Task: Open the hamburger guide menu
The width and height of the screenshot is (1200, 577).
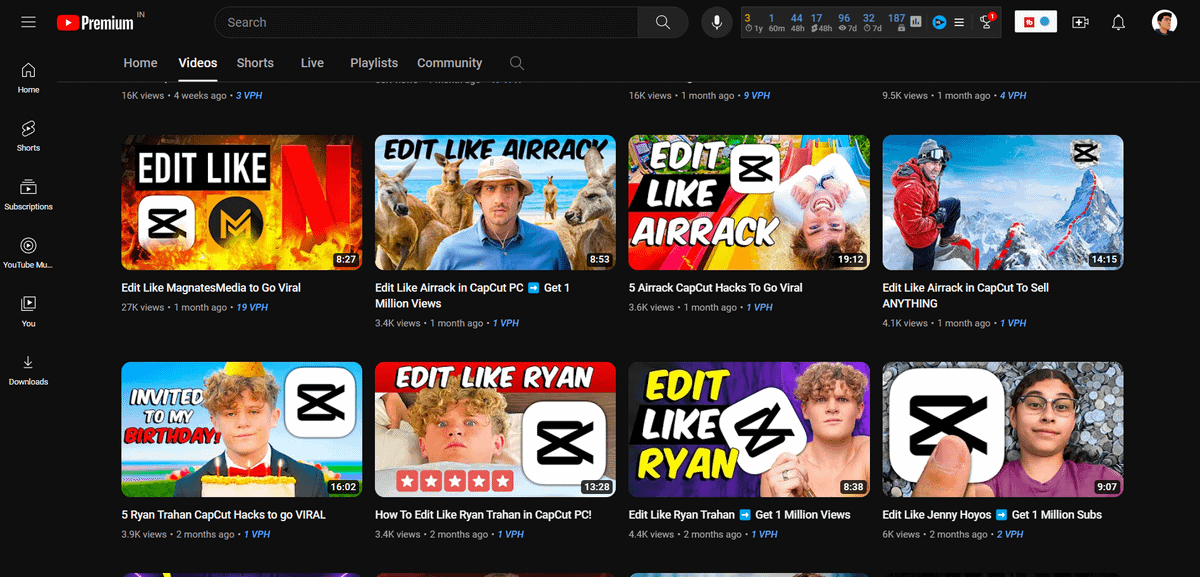Action: click(x=28, y=22)
